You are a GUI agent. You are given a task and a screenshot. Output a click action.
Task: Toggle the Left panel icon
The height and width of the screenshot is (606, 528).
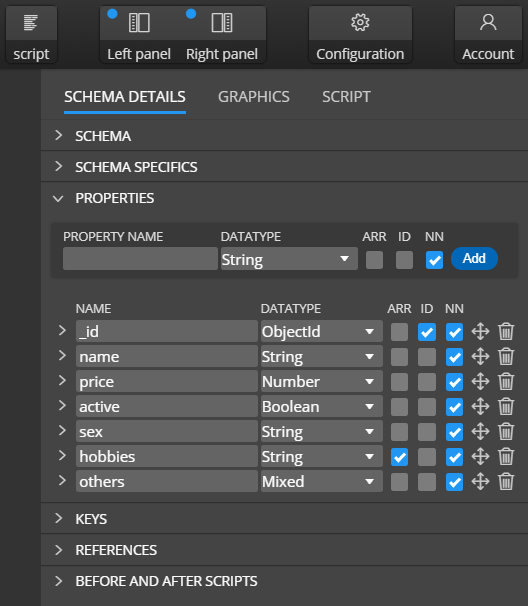point(139,22)
